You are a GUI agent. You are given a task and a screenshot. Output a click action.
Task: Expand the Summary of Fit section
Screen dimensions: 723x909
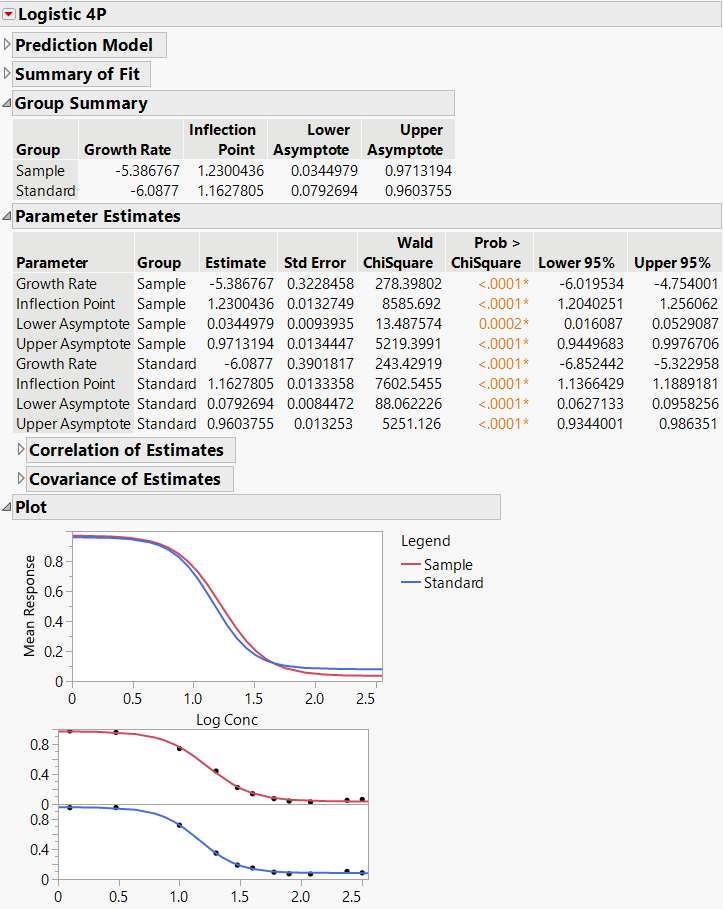click(x=8, y=74)
